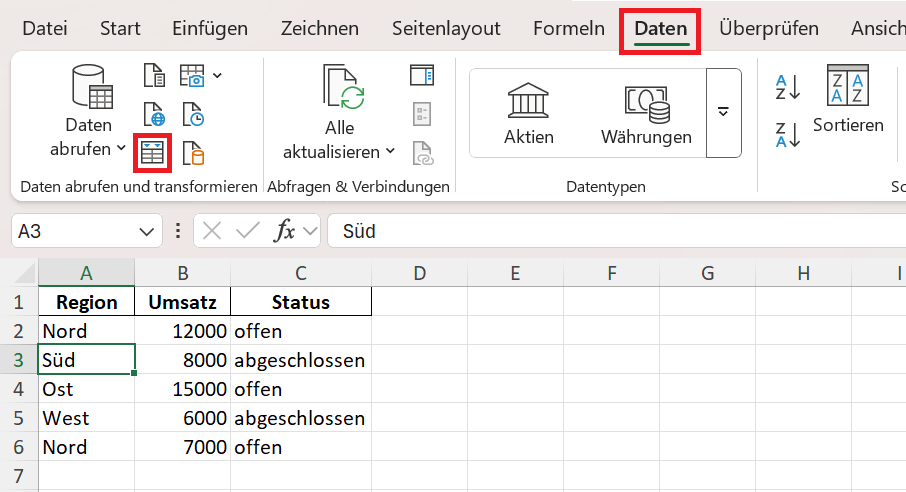Click the fx insert function button
Image resolution: width=906 pixels, height=492 pixels.
point(286,231)
